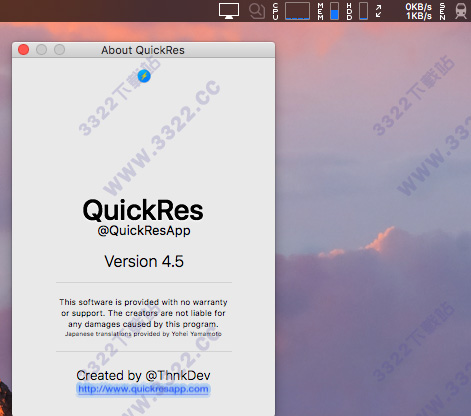Open the SEN sensors menu bar item
471x416 pixels.
(x=442, y=11)
